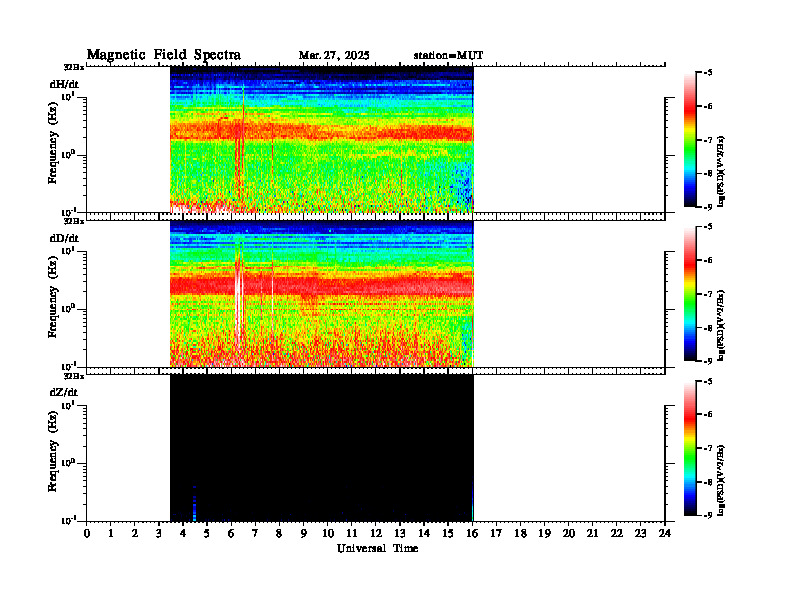The height and width of the screenshot is (612, 792).
Task: Click the "16" hour tick label
Action: pyautogui.click(x=472, y=534)
